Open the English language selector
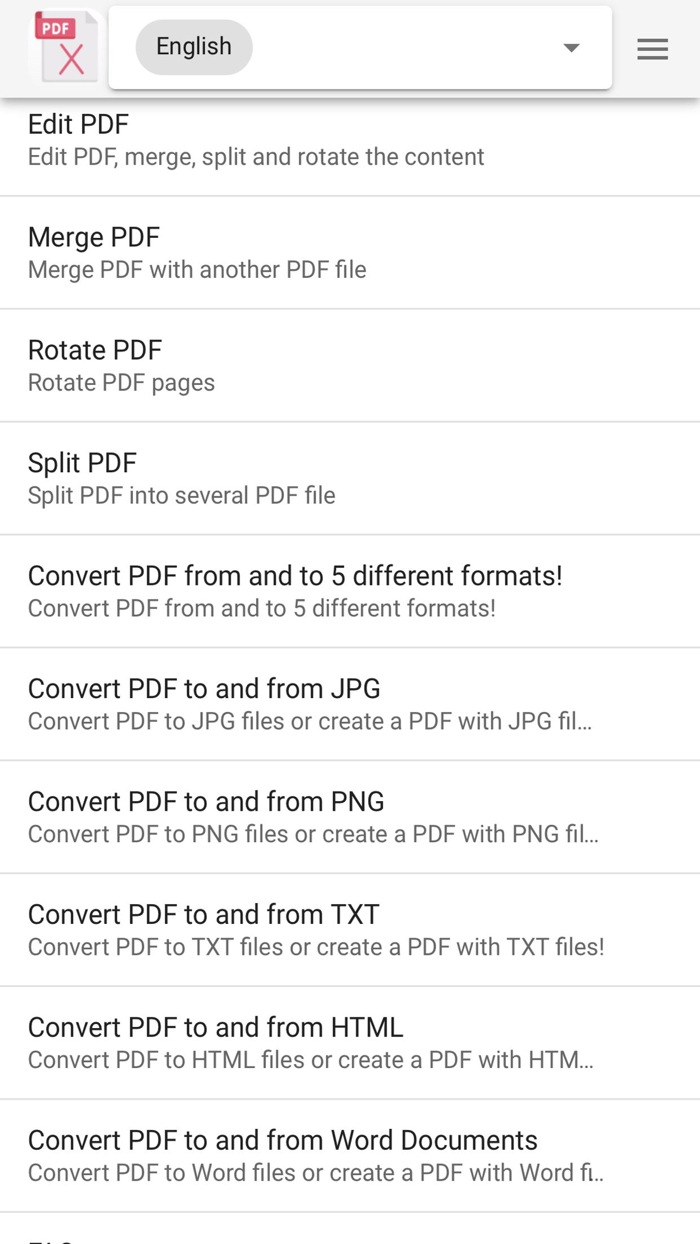The height and width of the screenshot is (1244, 700). tap(193, 46)
